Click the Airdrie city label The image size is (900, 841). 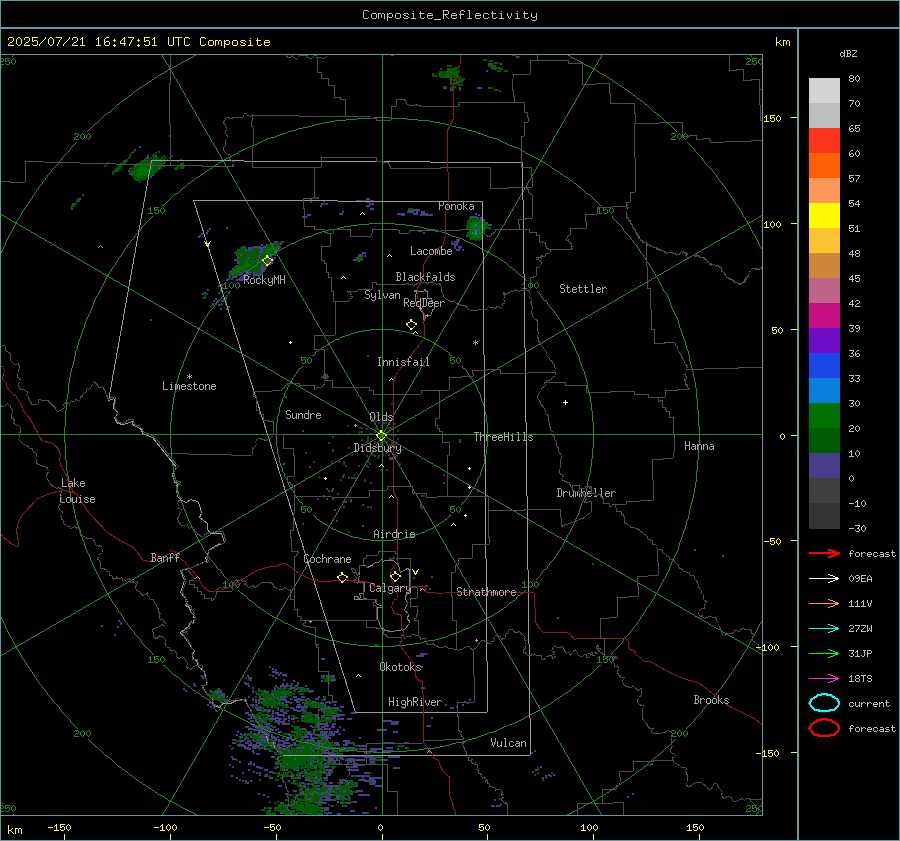[x=394, y=534]
